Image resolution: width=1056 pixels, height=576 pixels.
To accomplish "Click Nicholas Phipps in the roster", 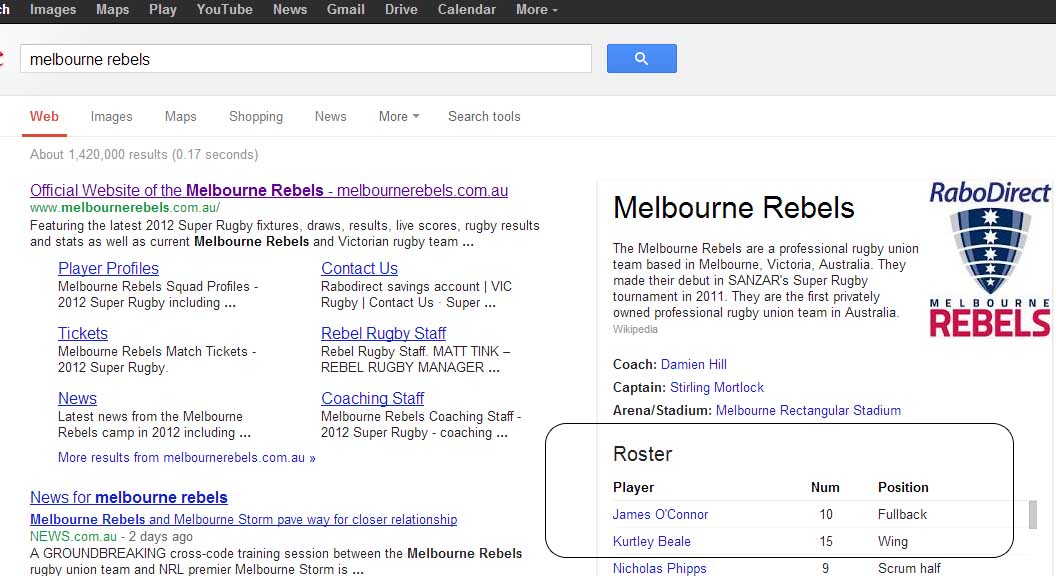I will tap(659, 569).
